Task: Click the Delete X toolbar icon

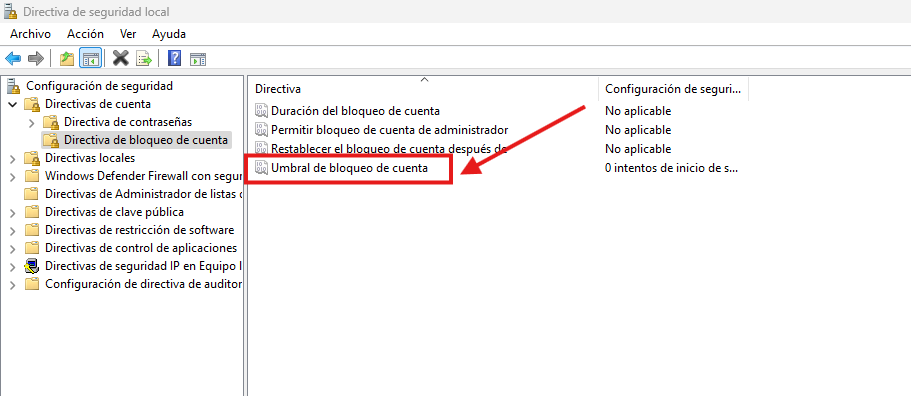Action: [120, 58]
